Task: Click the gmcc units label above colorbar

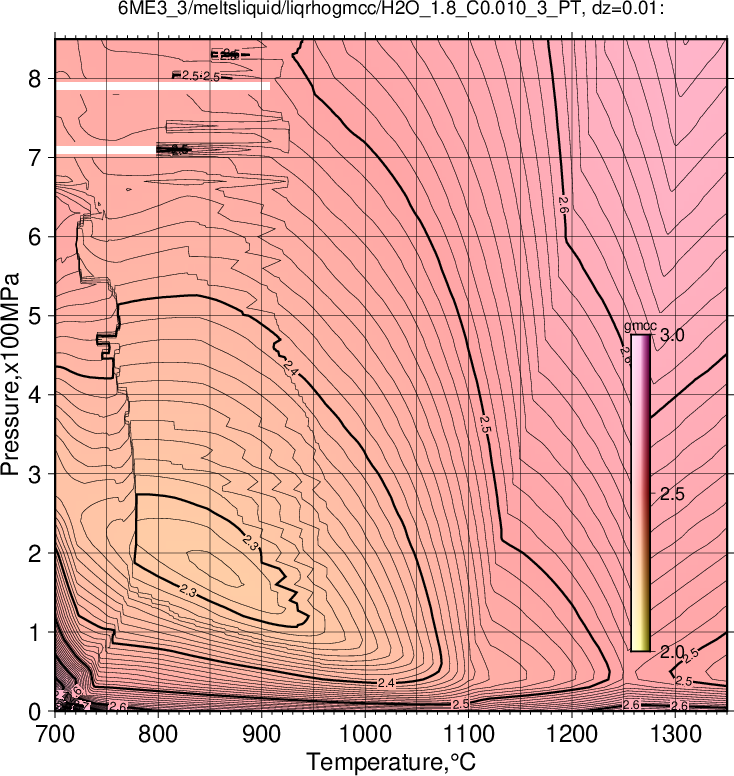Action: click(640, 327)
